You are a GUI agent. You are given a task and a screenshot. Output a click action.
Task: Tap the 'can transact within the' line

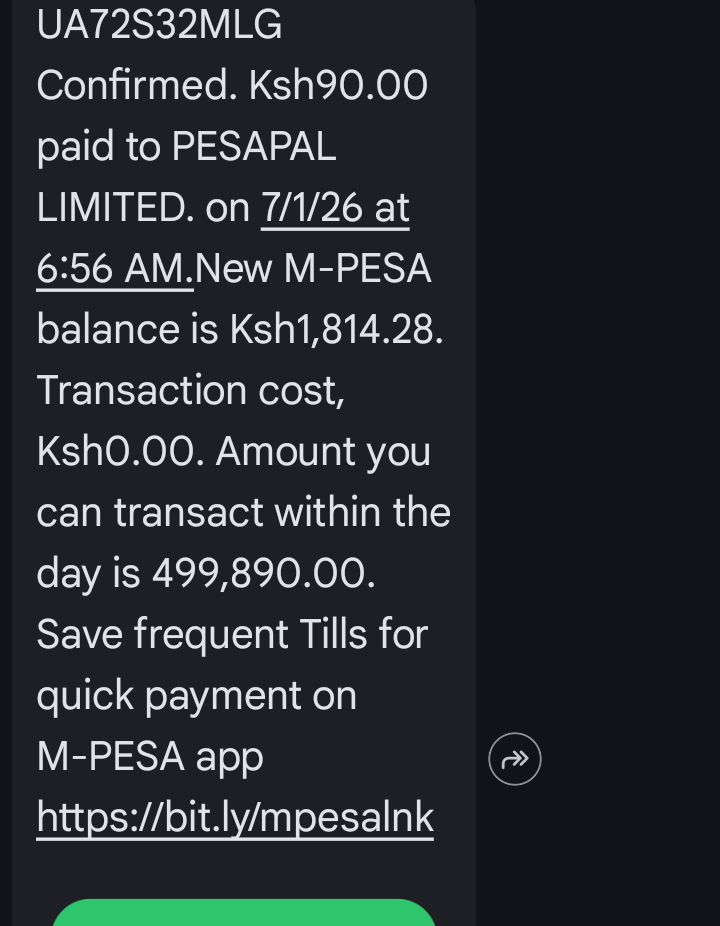click(243, 512)
